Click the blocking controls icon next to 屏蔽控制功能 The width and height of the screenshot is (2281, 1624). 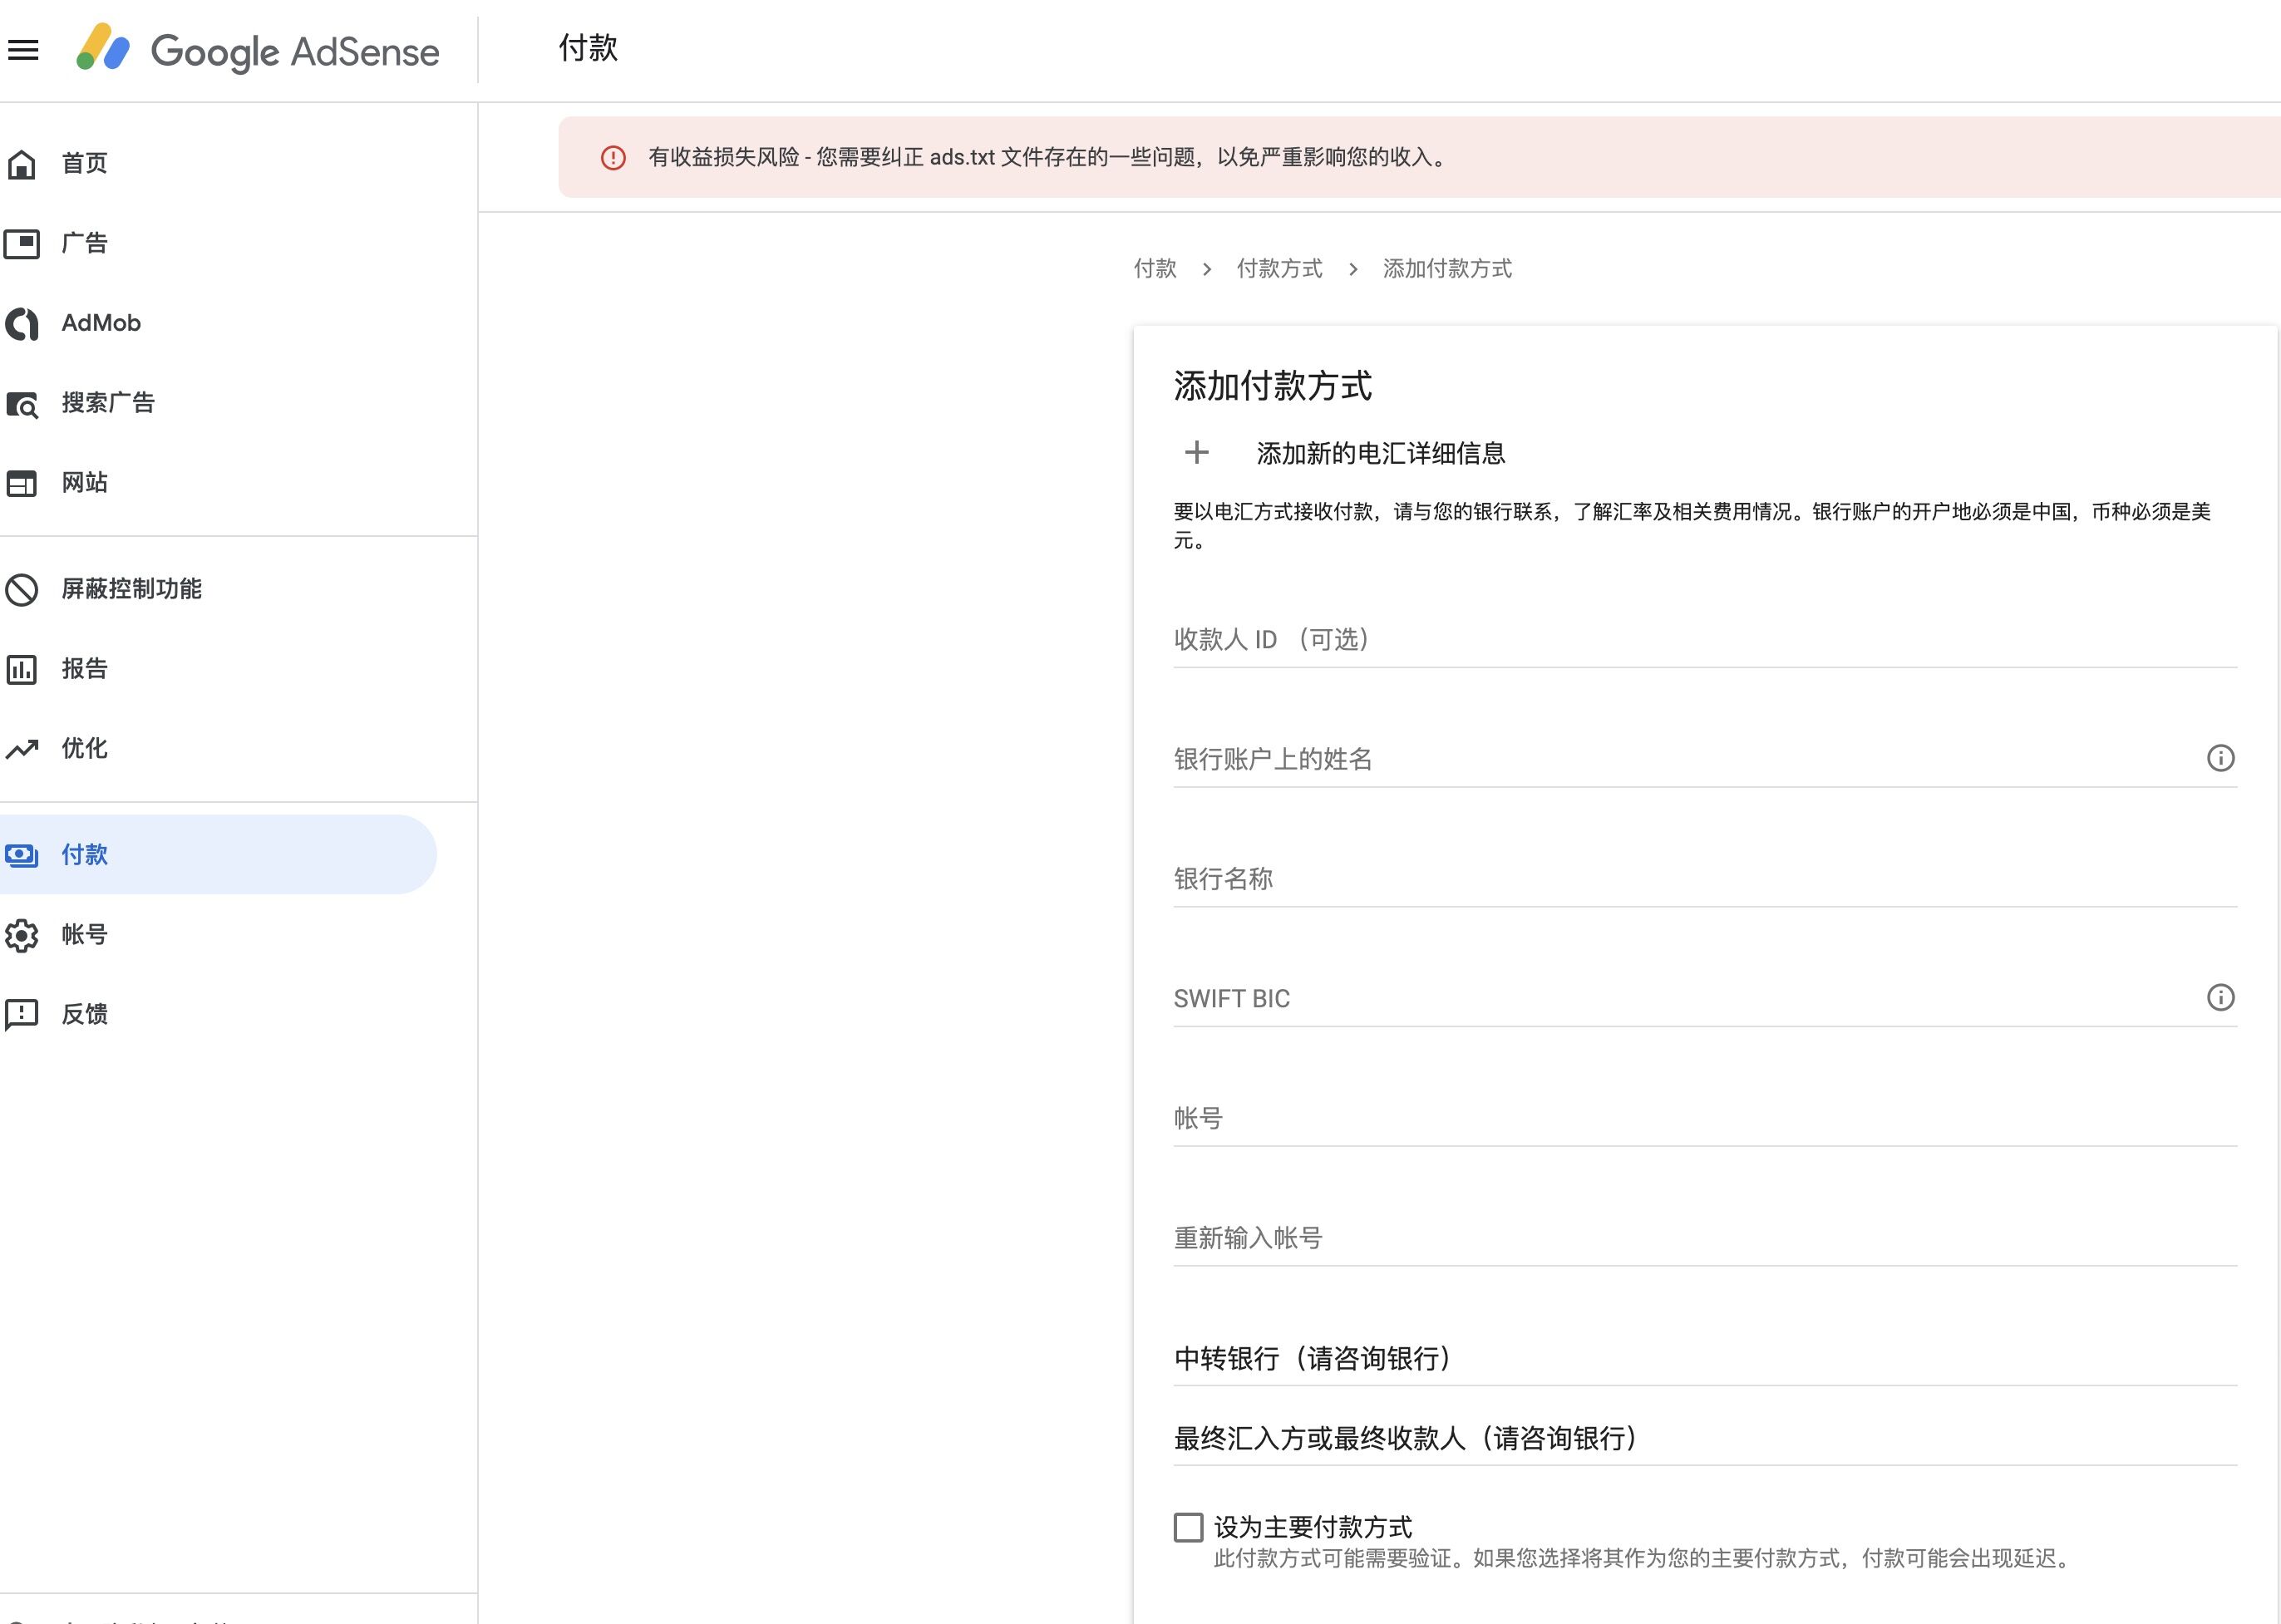tap(22, 589)
